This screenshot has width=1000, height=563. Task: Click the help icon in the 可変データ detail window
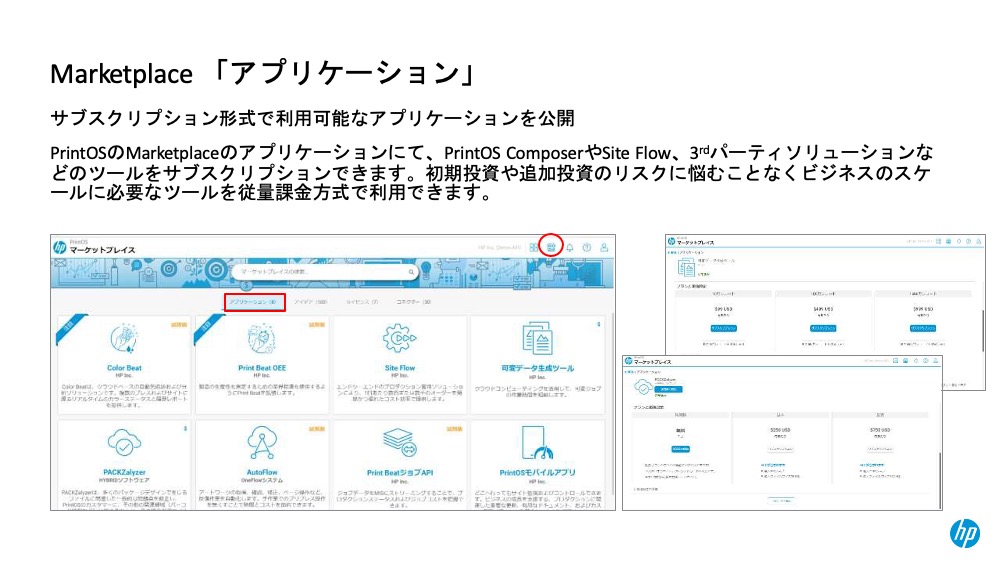click(969, 242)
